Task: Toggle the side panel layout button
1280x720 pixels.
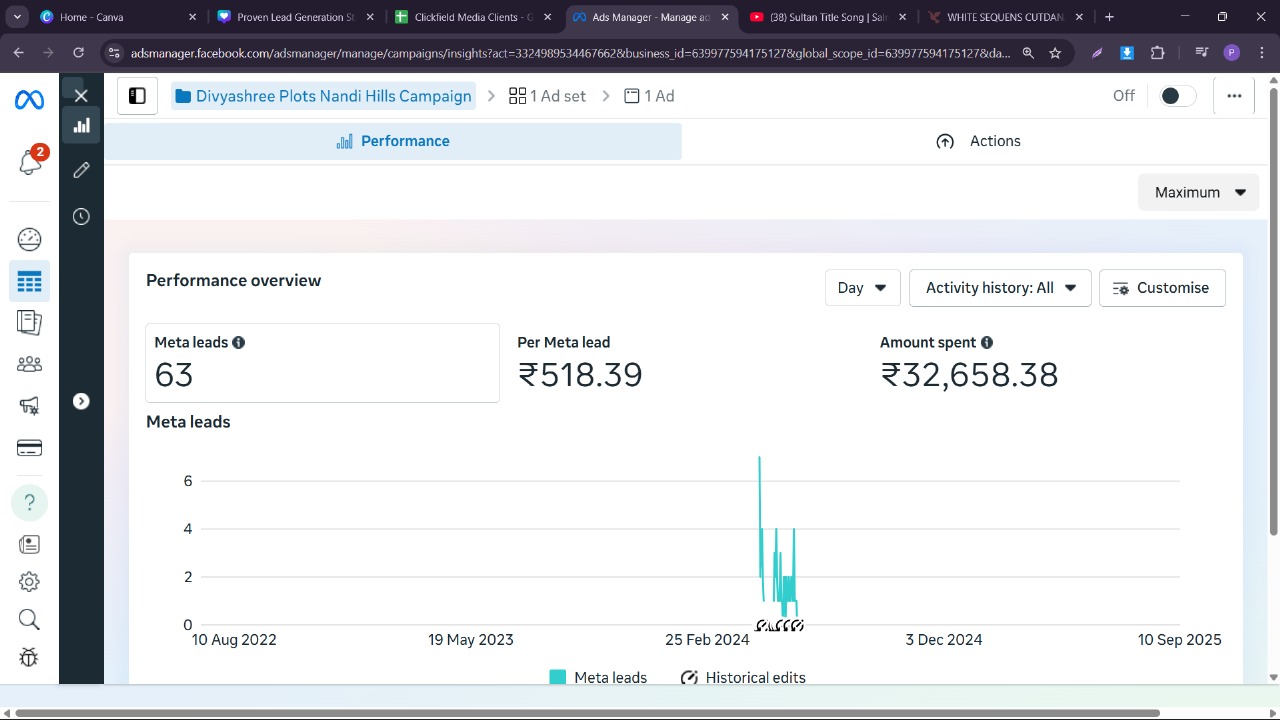Action: click(x=137, y=96)
